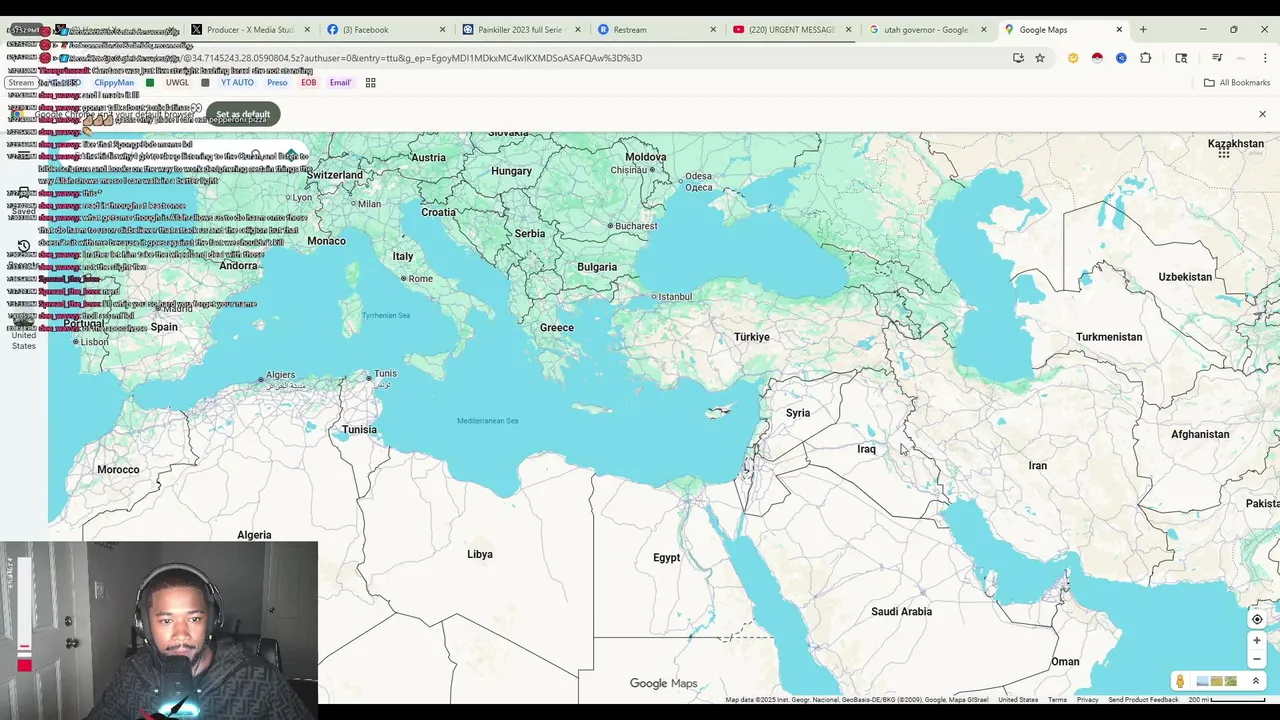Click the Bucharest city marker
1280x720 pixels.
(x=610, y=226)
